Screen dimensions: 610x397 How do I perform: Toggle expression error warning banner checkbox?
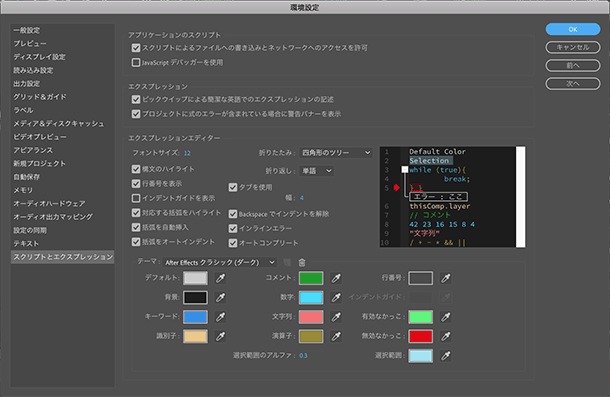(x=136, y=114)
